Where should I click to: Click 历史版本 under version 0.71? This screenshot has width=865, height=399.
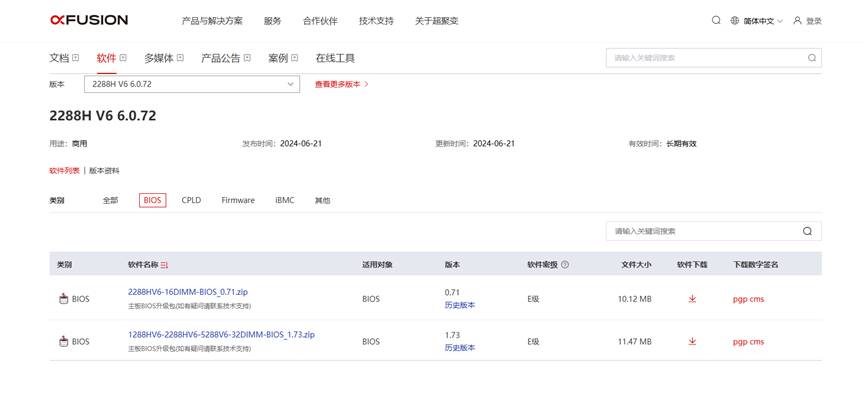460,305
